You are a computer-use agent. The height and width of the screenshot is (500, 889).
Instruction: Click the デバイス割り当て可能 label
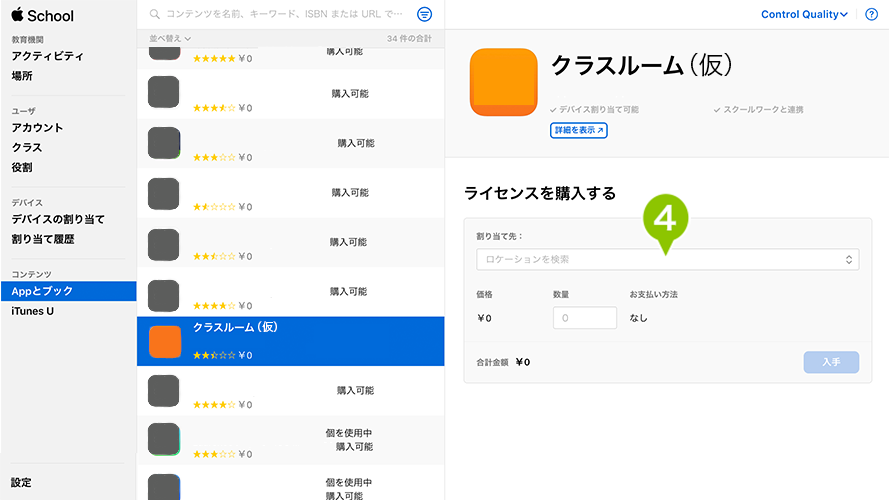point(594,109)
